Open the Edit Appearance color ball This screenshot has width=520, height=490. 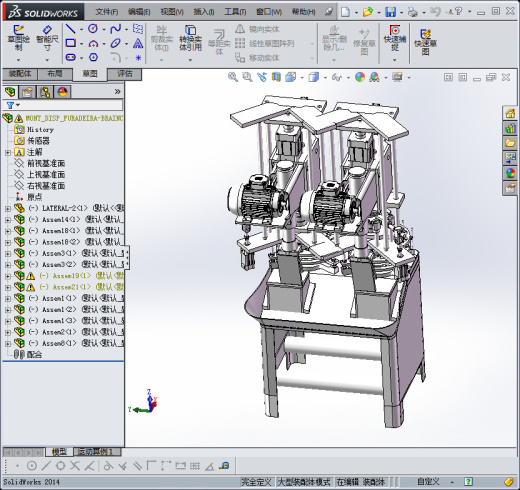click(360, 77)
